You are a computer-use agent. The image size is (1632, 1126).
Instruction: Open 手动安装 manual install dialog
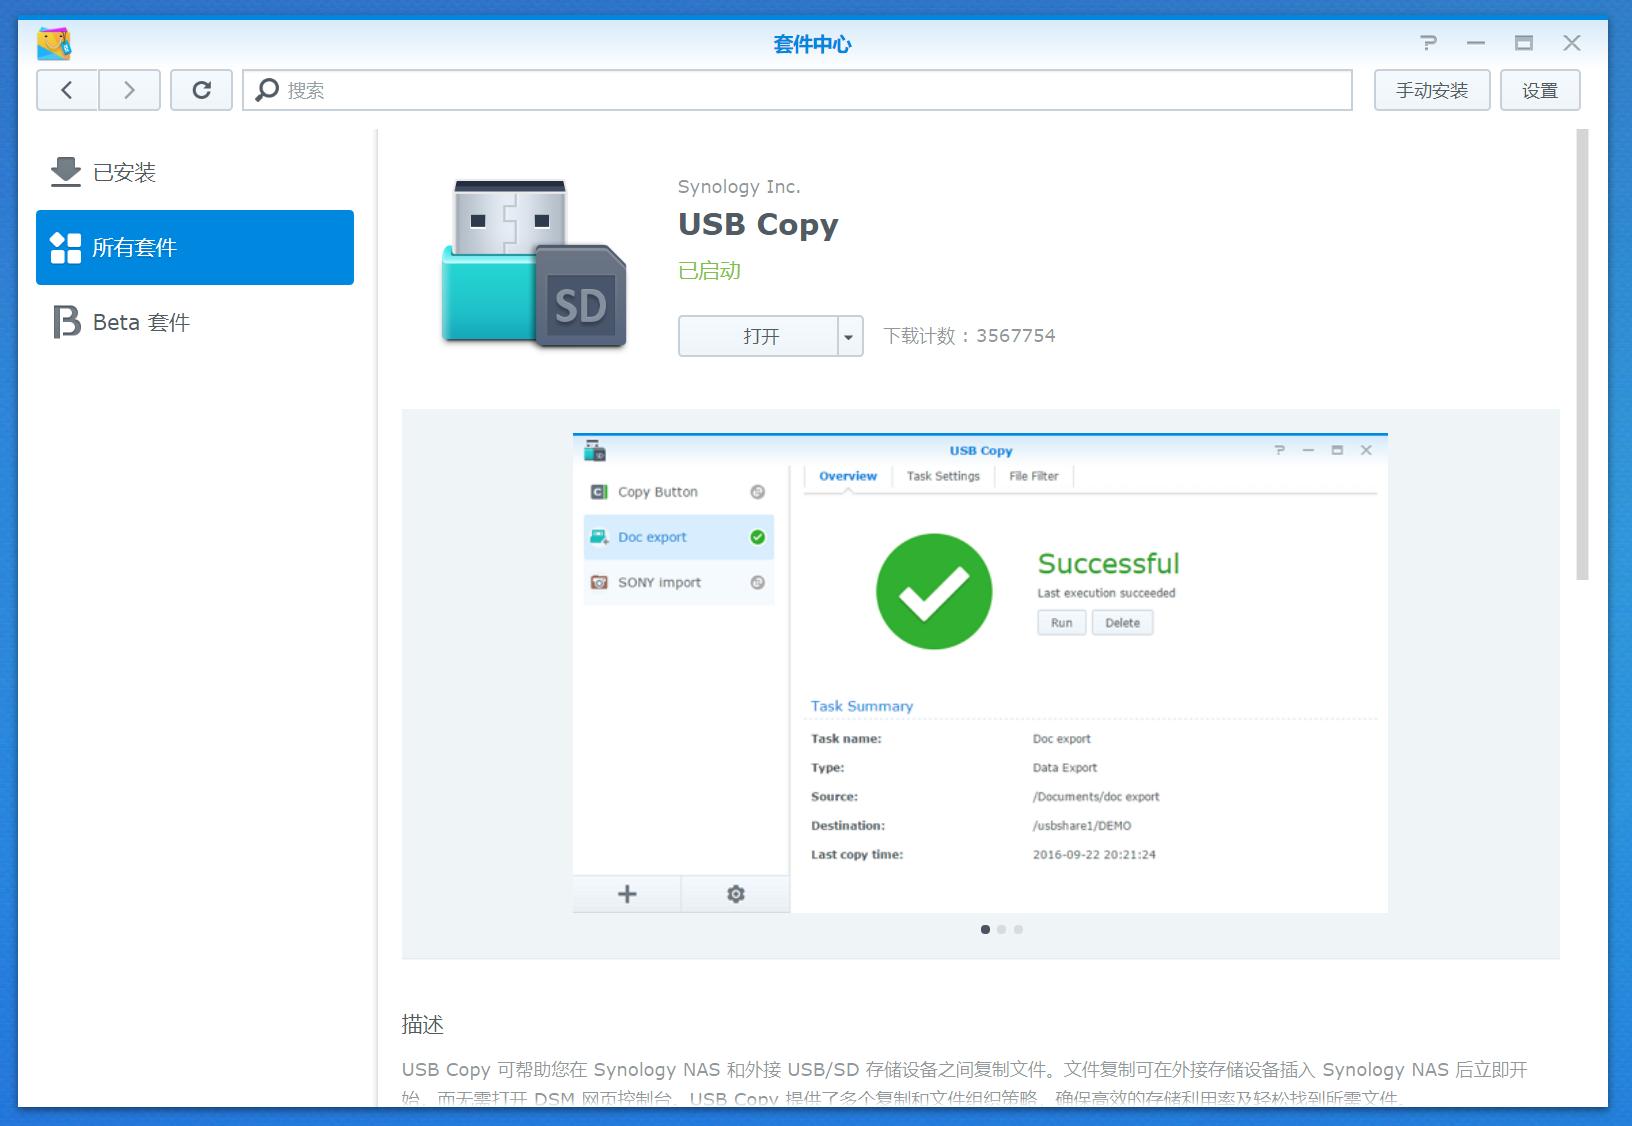pyautogui.click(x=1431, y=90)
